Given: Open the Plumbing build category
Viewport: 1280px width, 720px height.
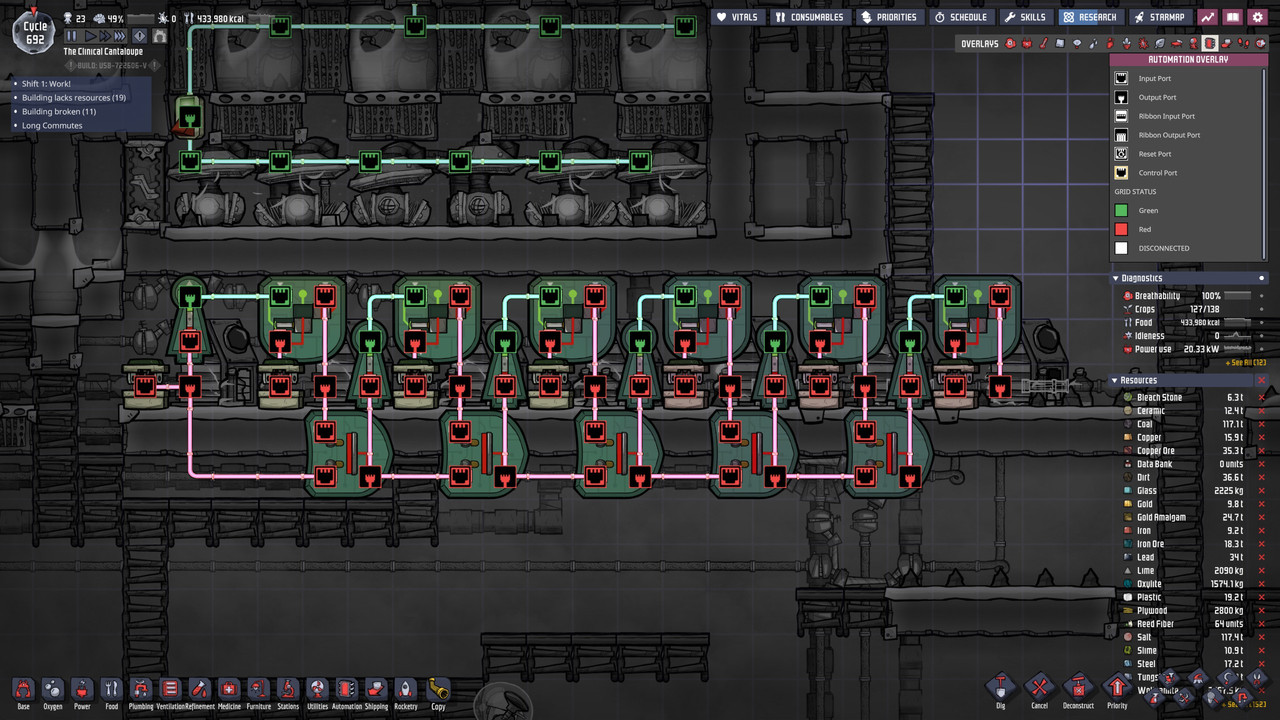Looking at the screenshot, I should coord(141,689).
